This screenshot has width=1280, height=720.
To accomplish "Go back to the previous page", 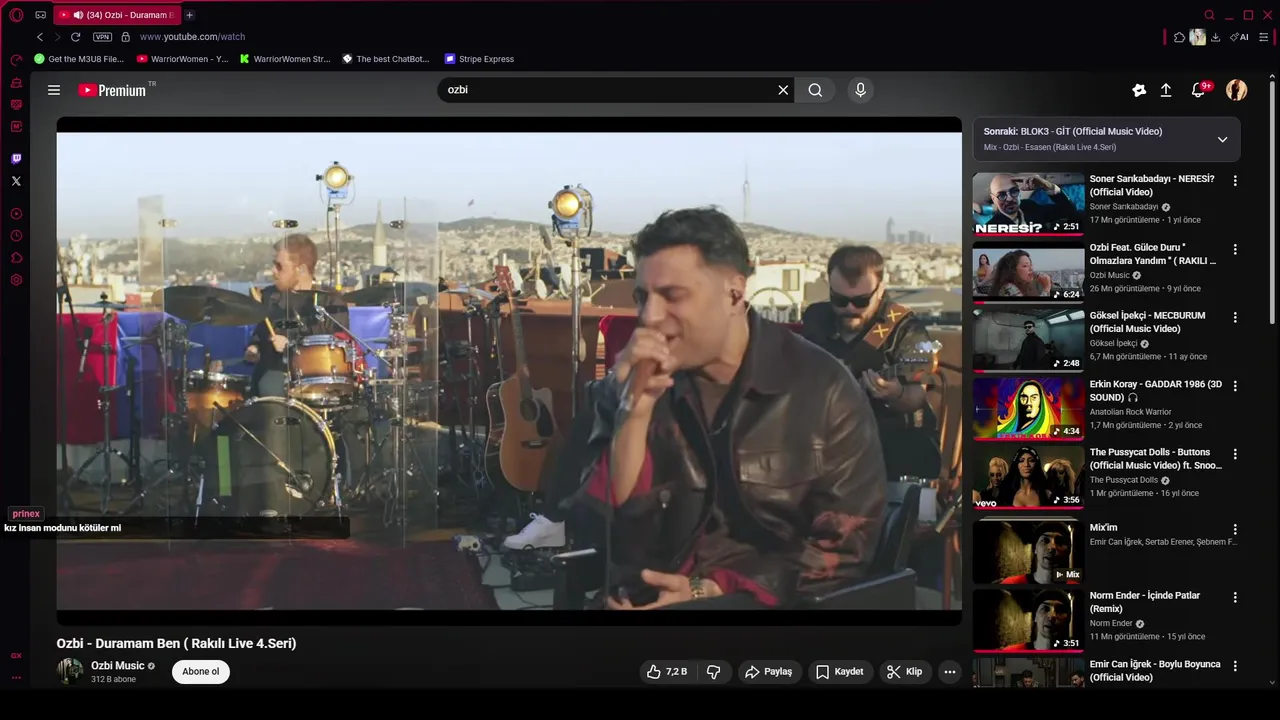I will [x=40, y=37].
